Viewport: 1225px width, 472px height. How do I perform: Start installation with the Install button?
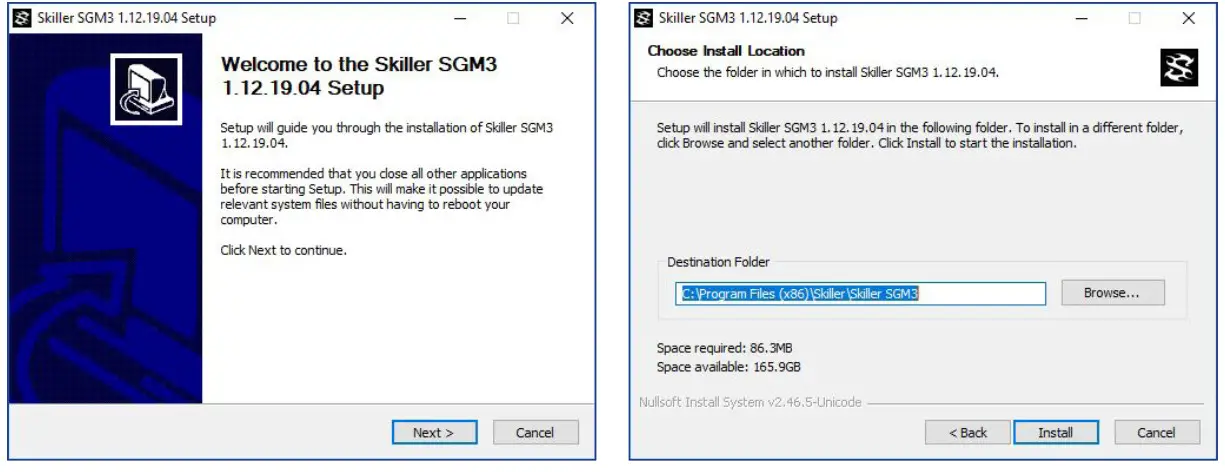tap(1055, 432)
